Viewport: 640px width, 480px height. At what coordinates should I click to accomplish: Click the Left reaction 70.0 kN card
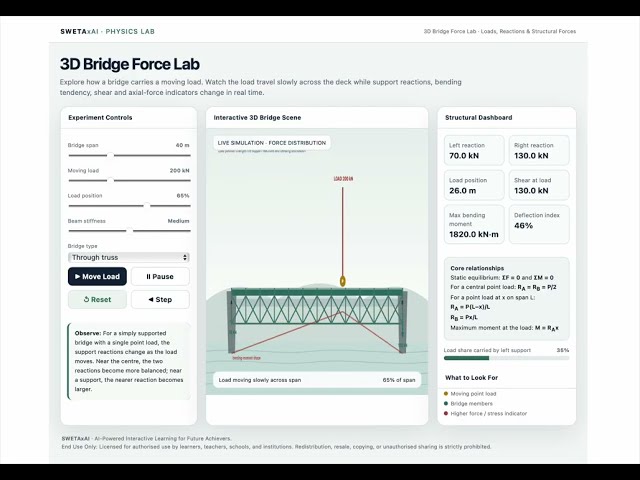474,151
